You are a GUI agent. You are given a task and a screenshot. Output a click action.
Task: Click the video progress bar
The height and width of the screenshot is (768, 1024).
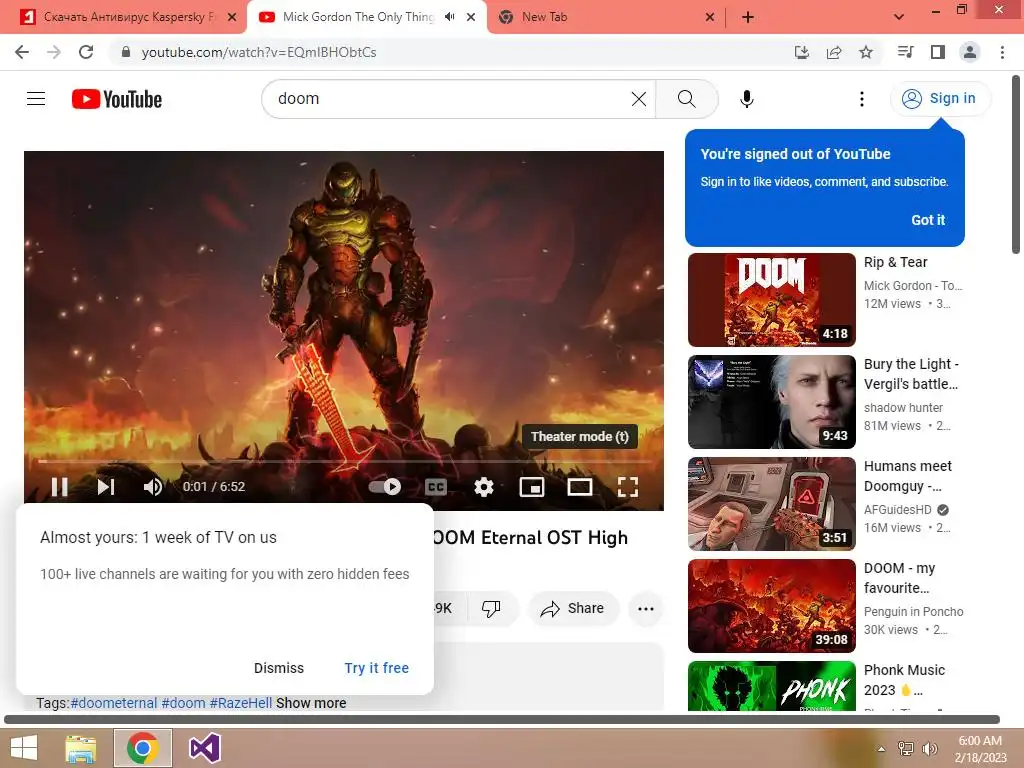[x=344, y=461]
